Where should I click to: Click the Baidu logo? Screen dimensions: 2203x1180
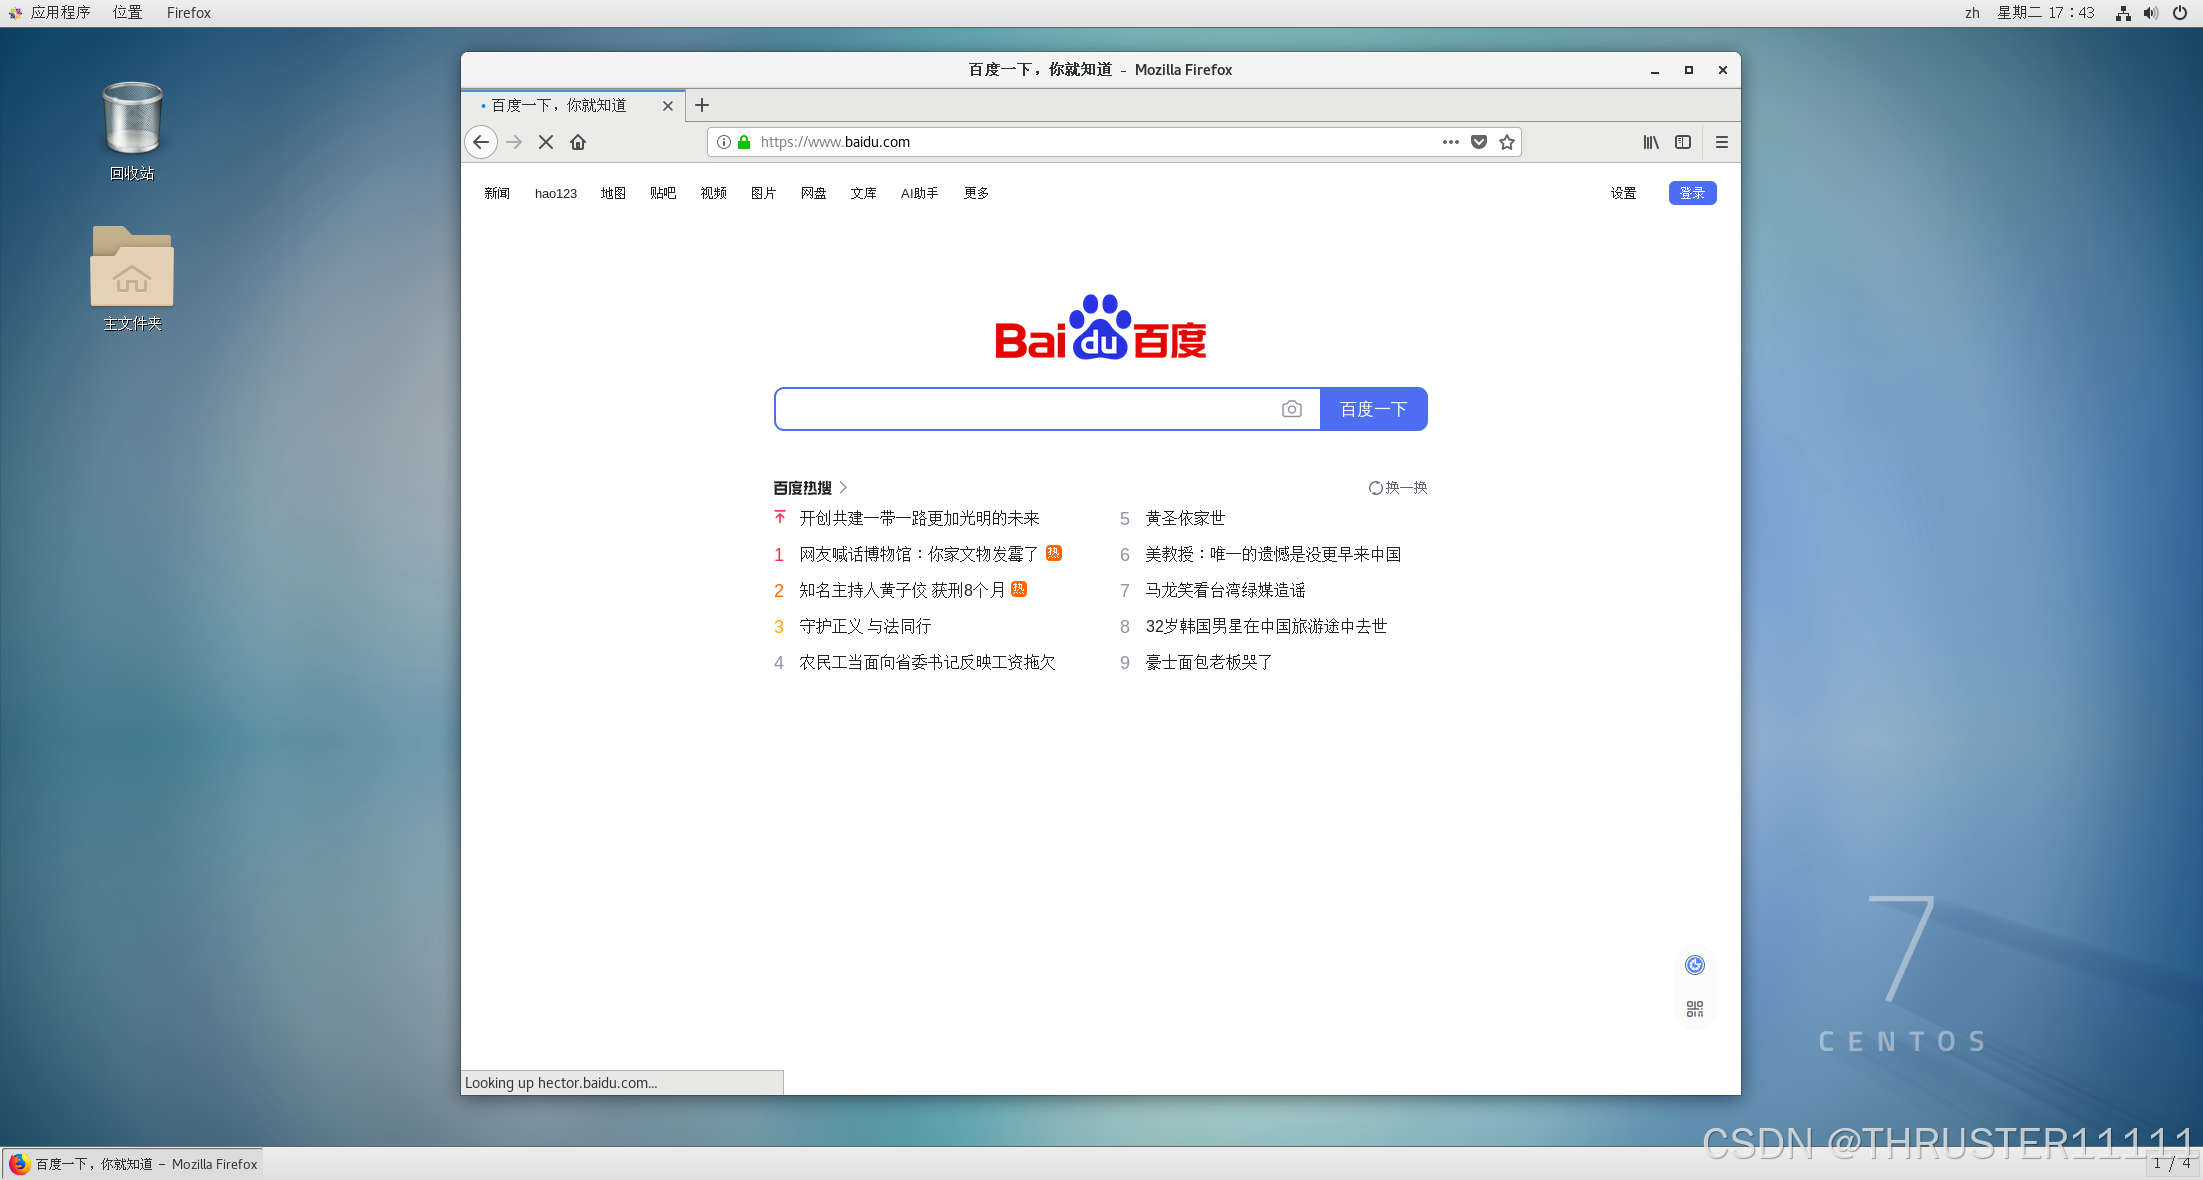[1101, 327]
